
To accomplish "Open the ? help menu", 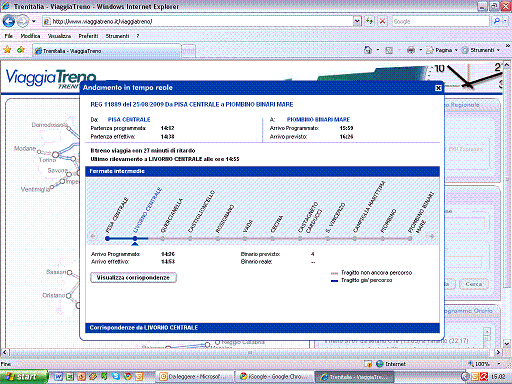I will pyautogui.click(x=138, y=36).
